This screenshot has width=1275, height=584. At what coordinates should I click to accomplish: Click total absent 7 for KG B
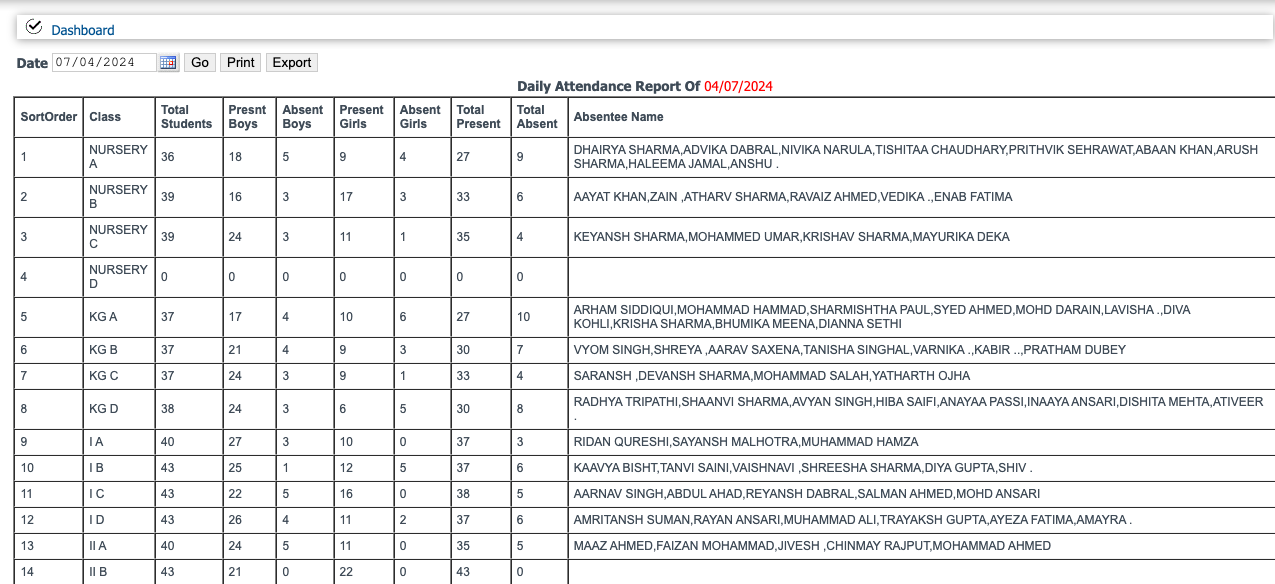[x=538, y=350]
